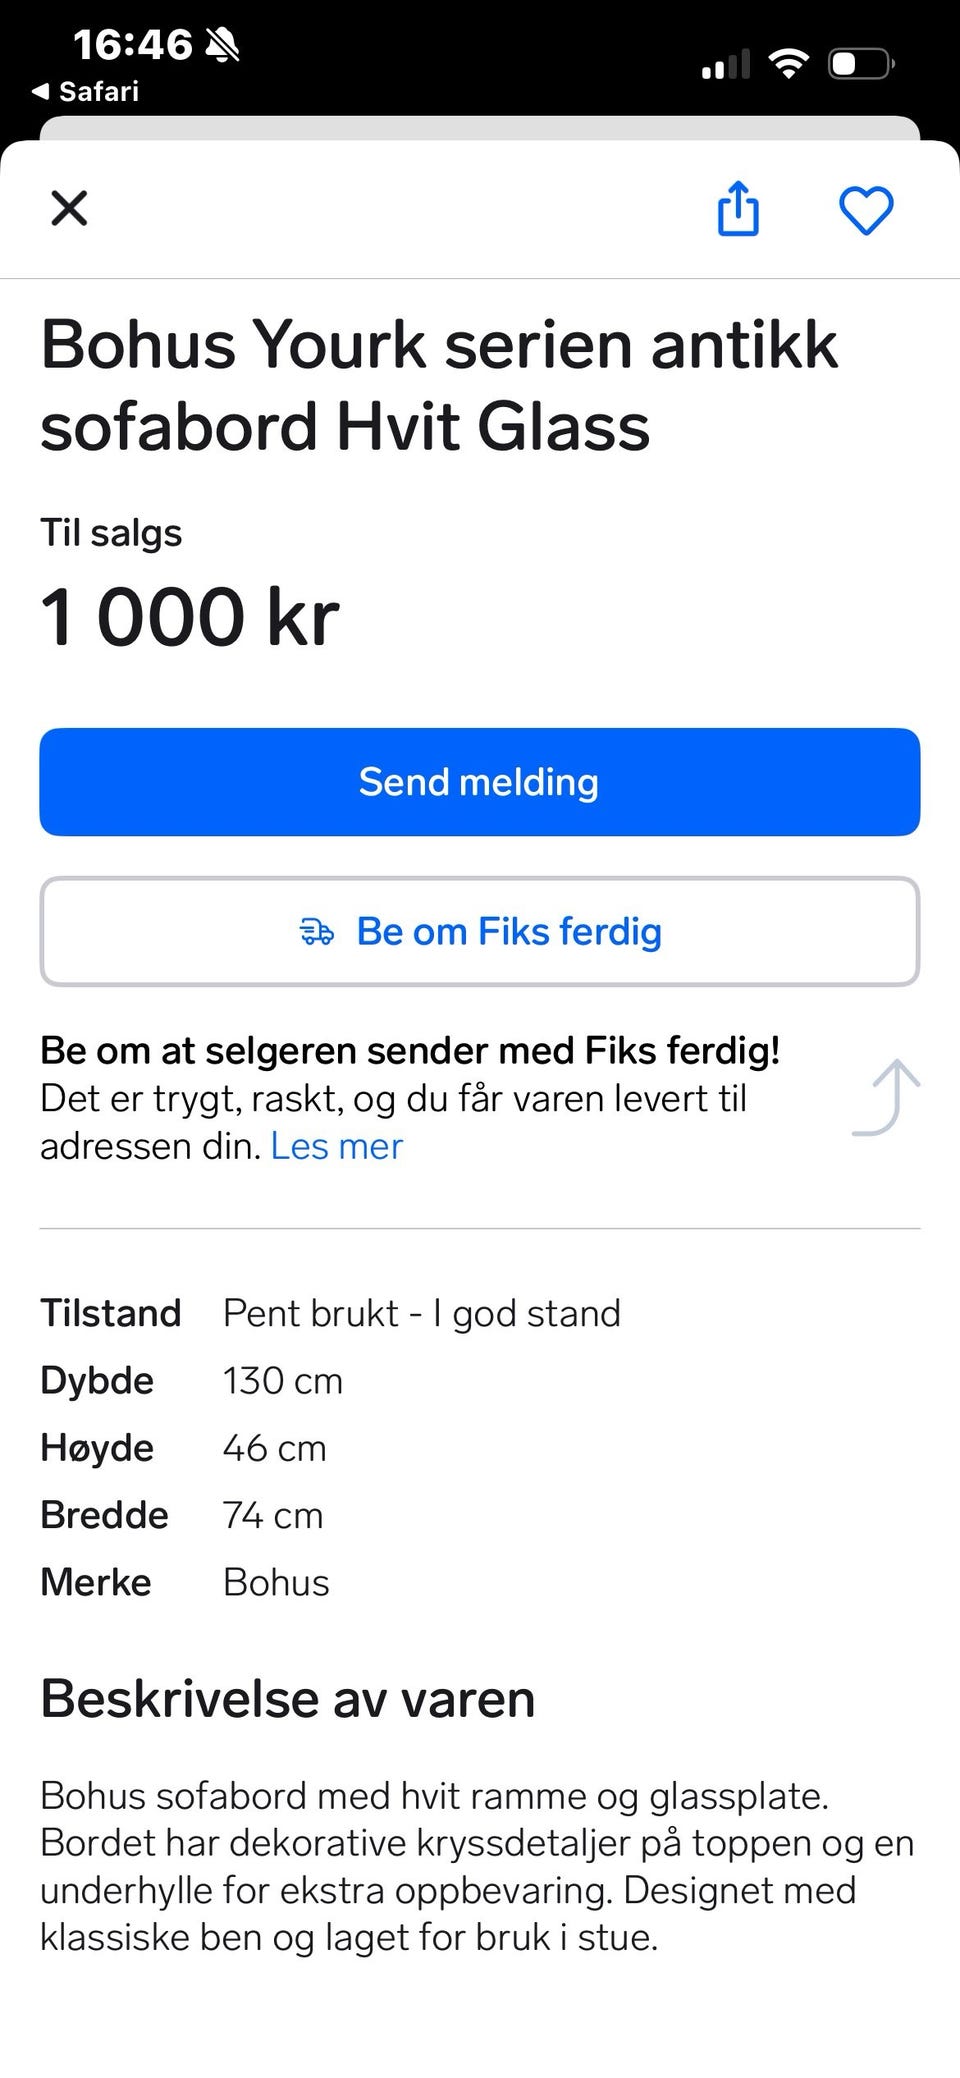Tap the delivery truck icon
Viewport: 960px width, 2078px height.
coord(317,932)
